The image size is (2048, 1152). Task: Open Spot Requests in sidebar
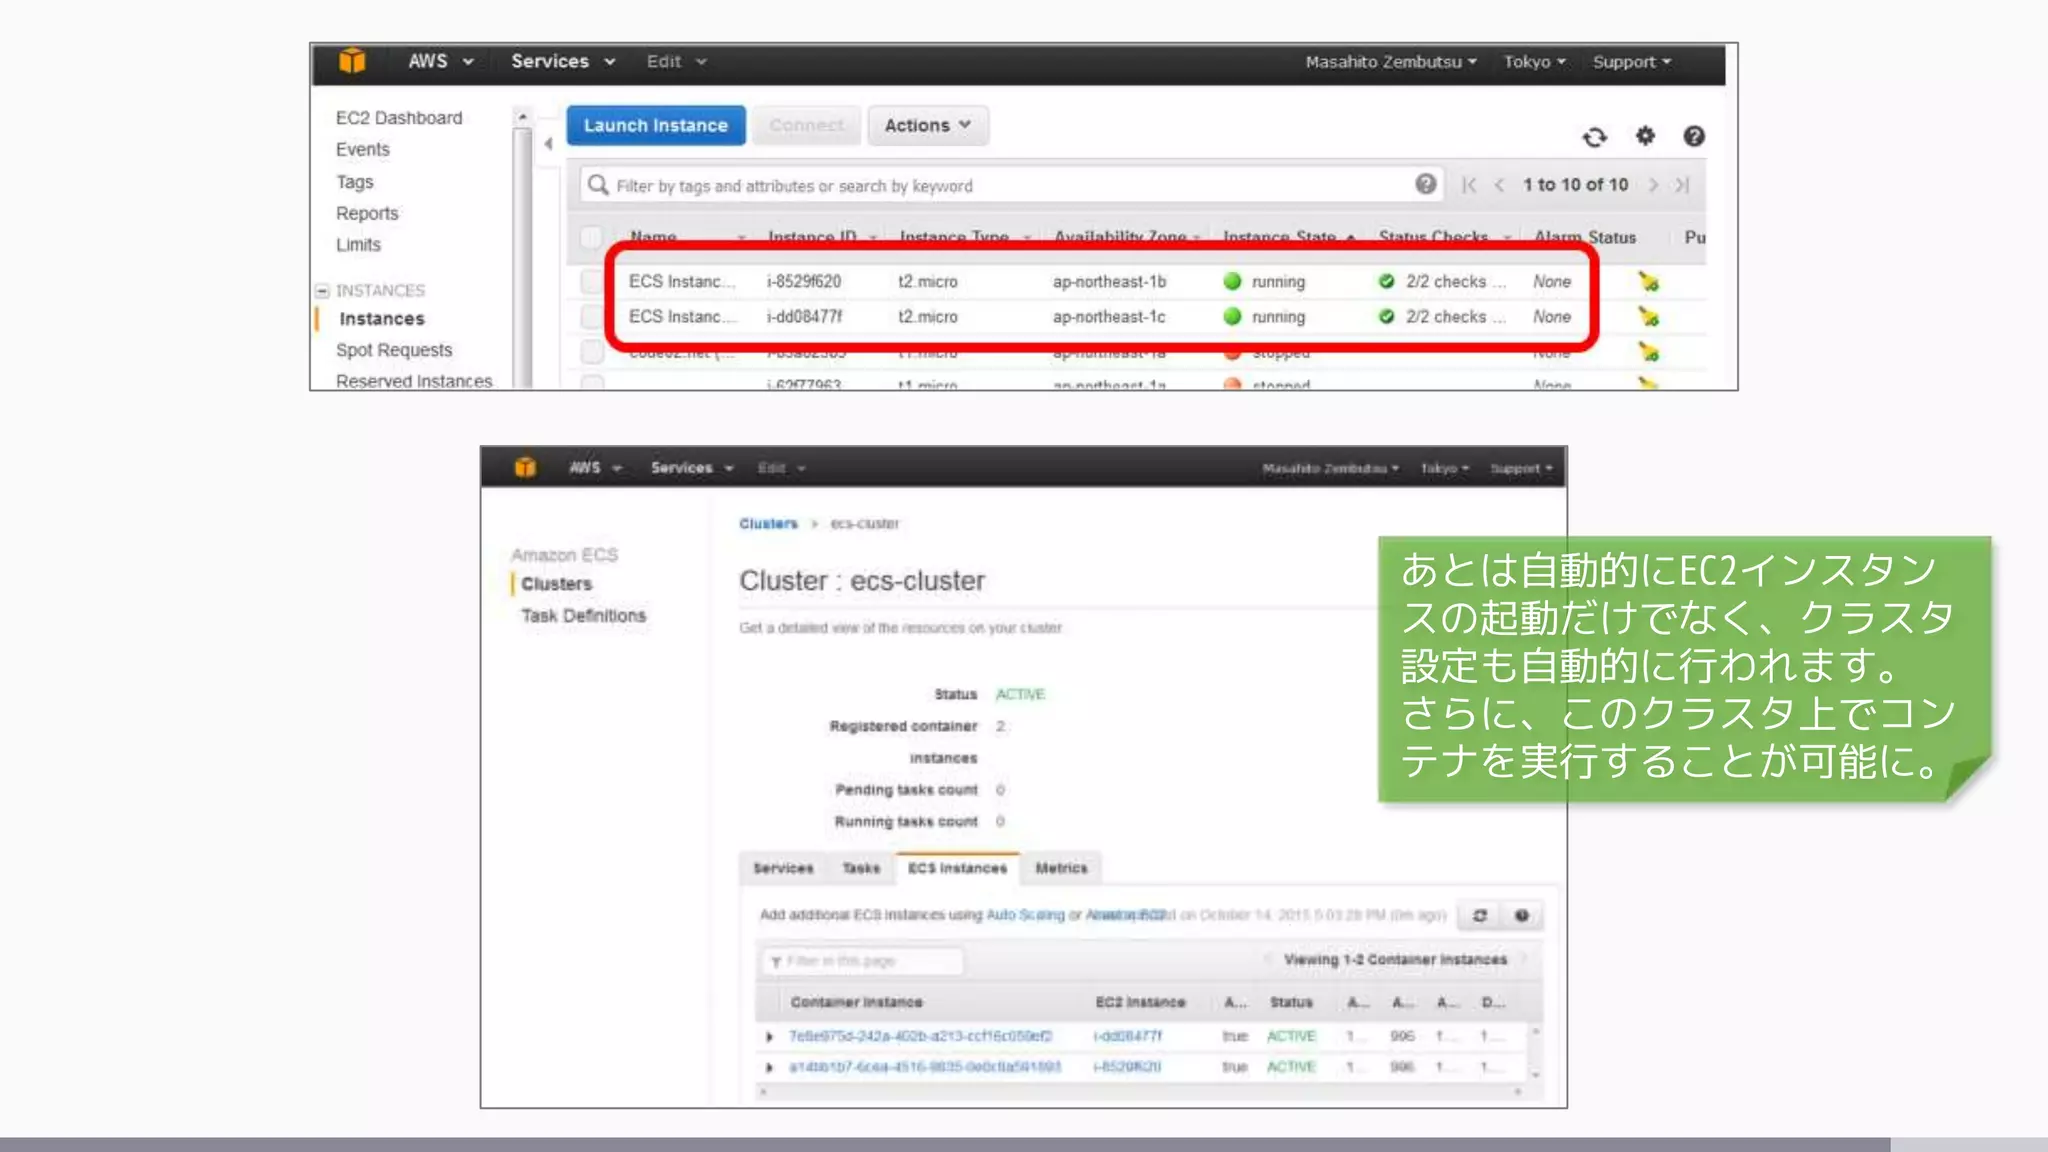394,350
